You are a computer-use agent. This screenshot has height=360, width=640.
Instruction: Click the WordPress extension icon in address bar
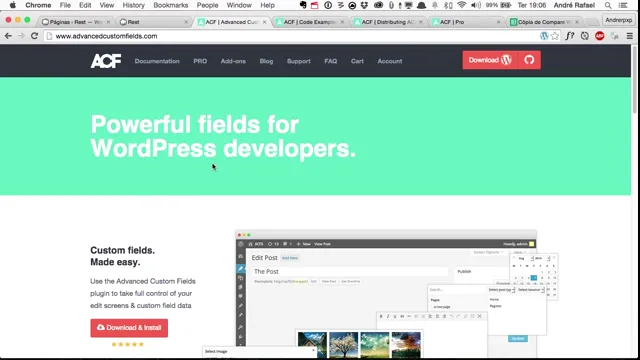[x=544, y=36]
